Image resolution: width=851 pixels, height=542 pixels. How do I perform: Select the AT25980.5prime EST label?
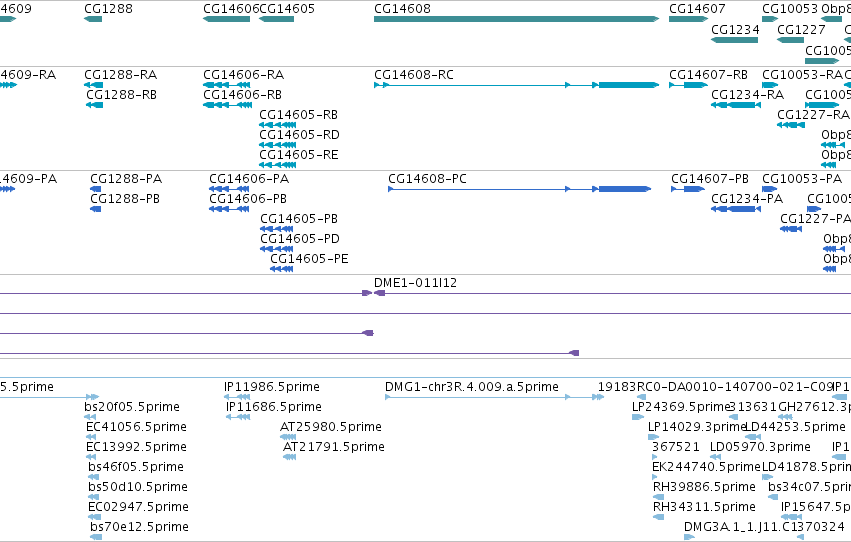tap(331, 428)
